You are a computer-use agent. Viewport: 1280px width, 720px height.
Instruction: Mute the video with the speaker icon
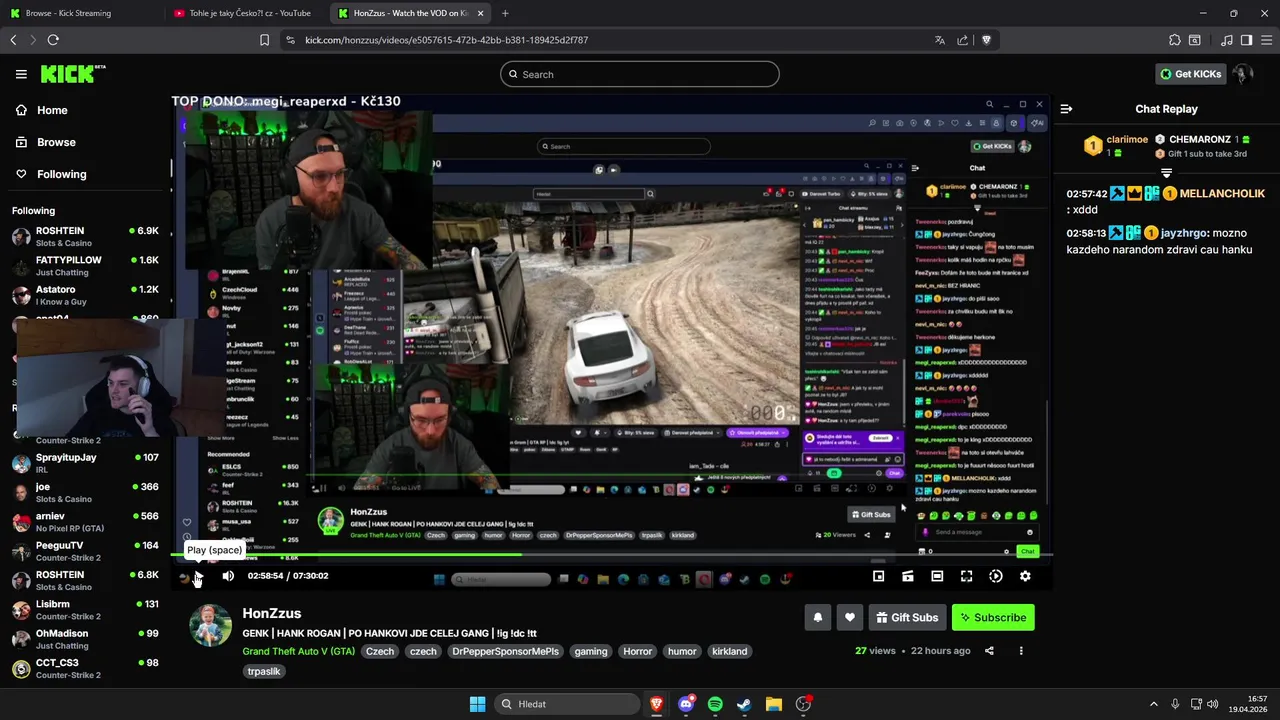pos(228,576)
